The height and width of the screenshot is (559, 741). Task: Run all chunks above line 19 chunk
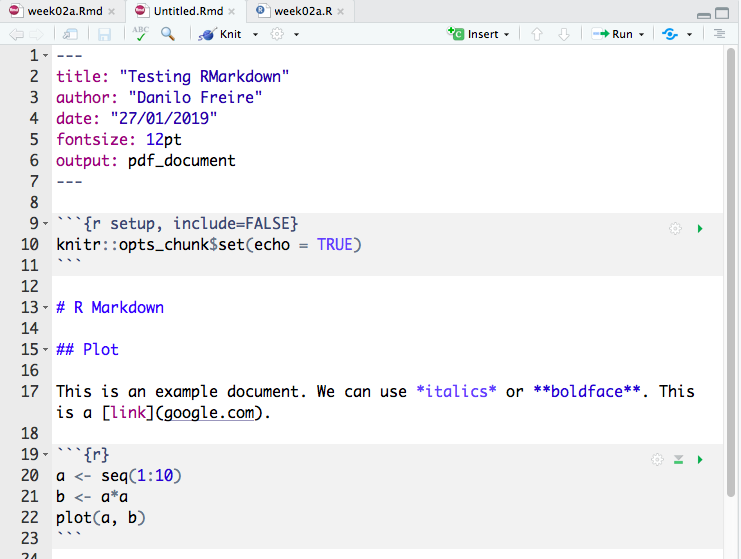point(679,459)
